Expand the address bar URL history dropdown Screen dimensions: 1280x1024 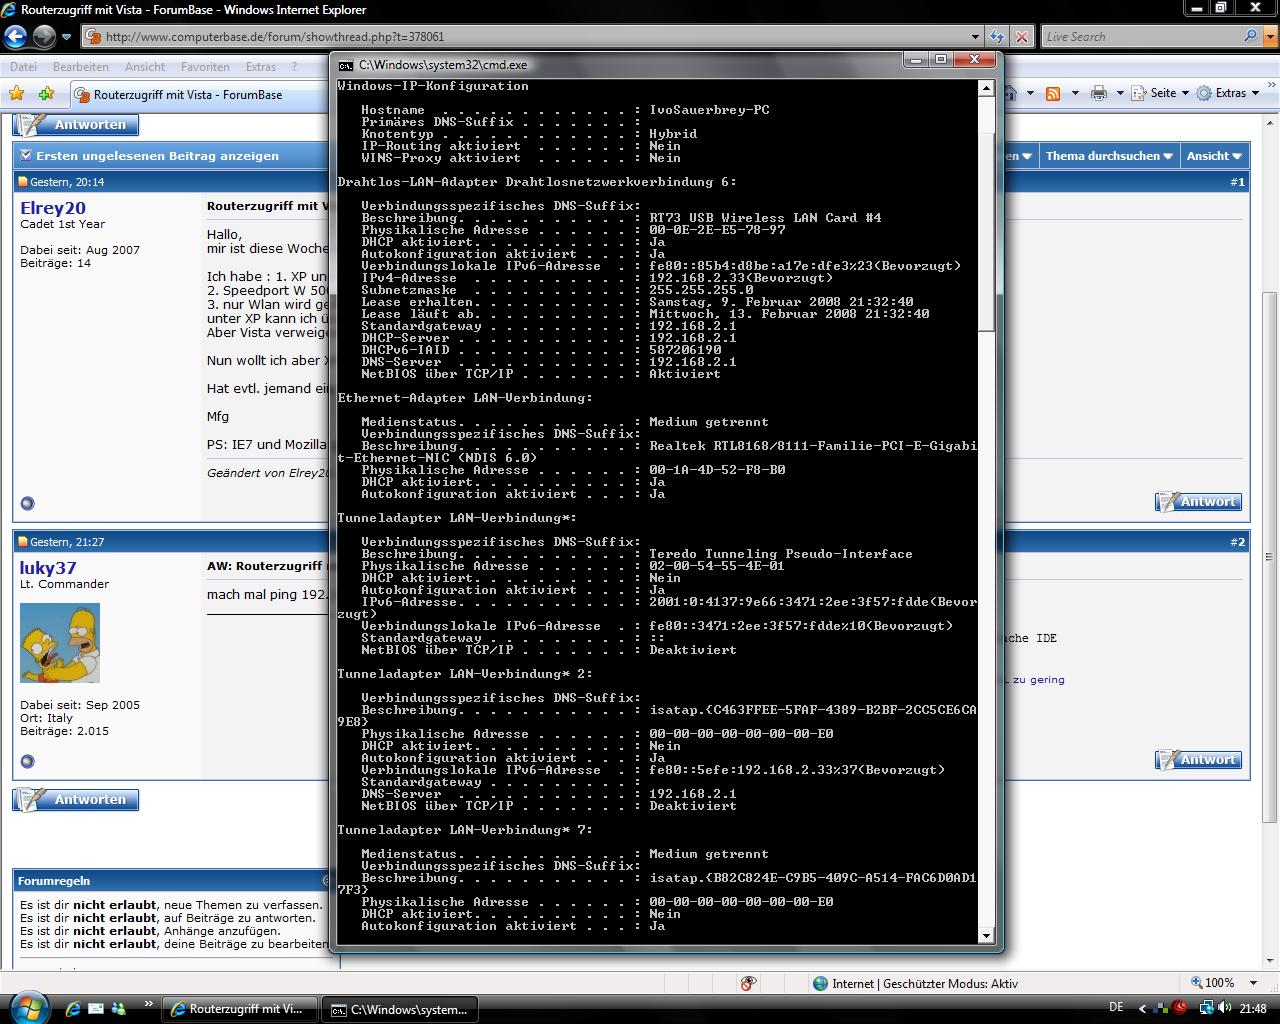[x=975, y=37]
